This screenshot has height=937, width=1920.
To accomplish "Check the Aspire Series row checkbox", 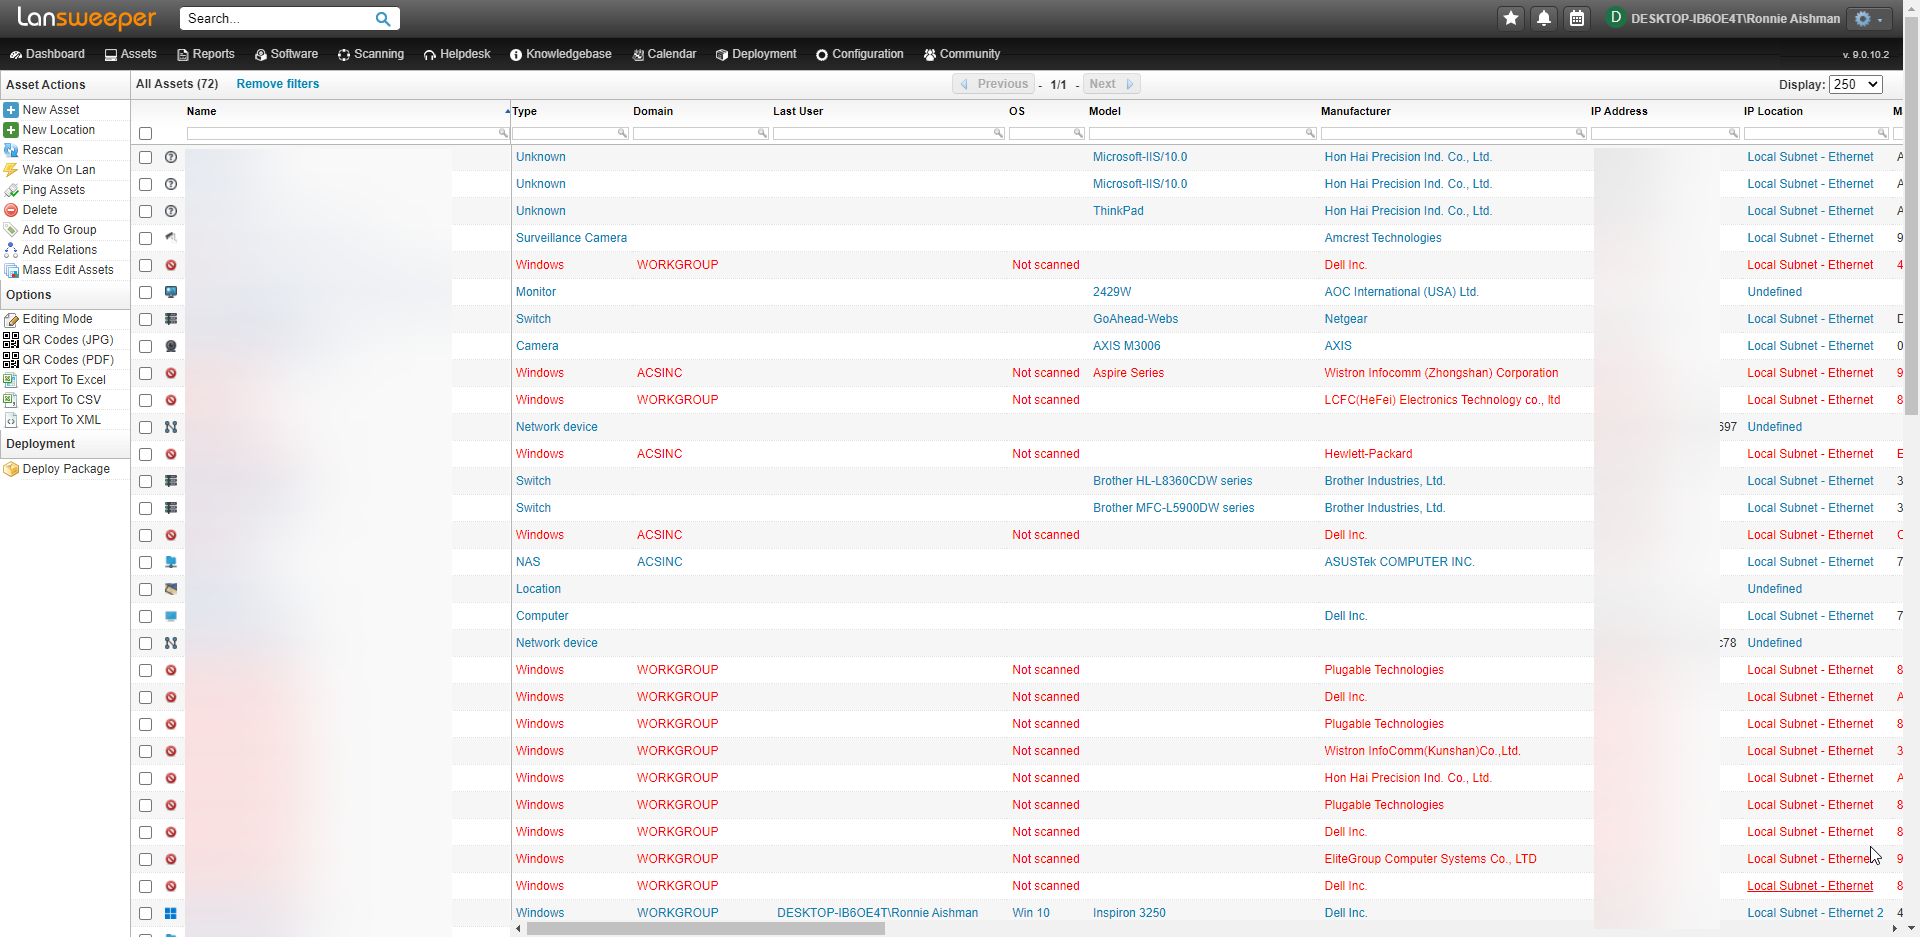I will pos(145,373).
